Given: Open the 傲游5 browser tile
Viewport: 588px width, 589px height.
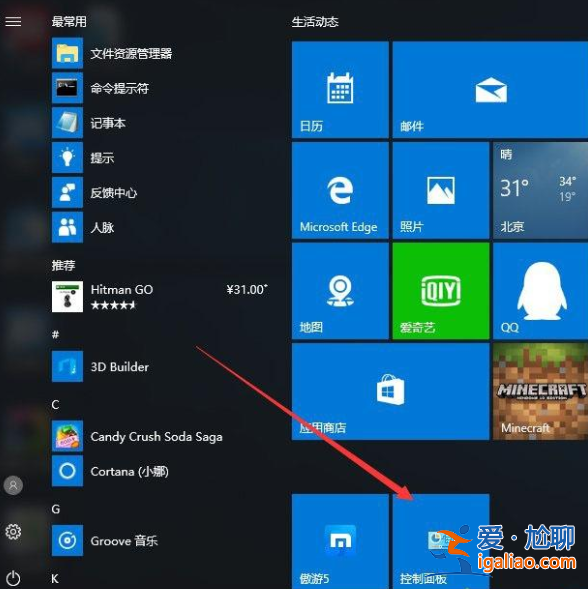Looking at the screenshot, I should tap(340, 541).
